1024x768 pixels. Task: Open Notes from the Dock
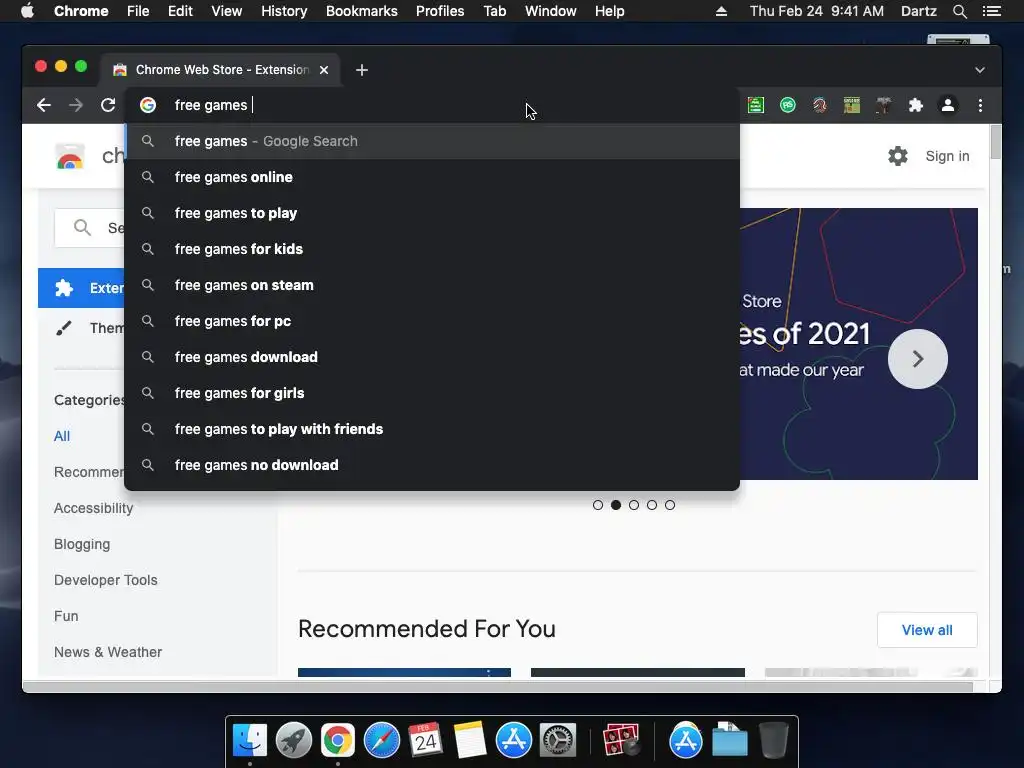click(x=470, y=740)
